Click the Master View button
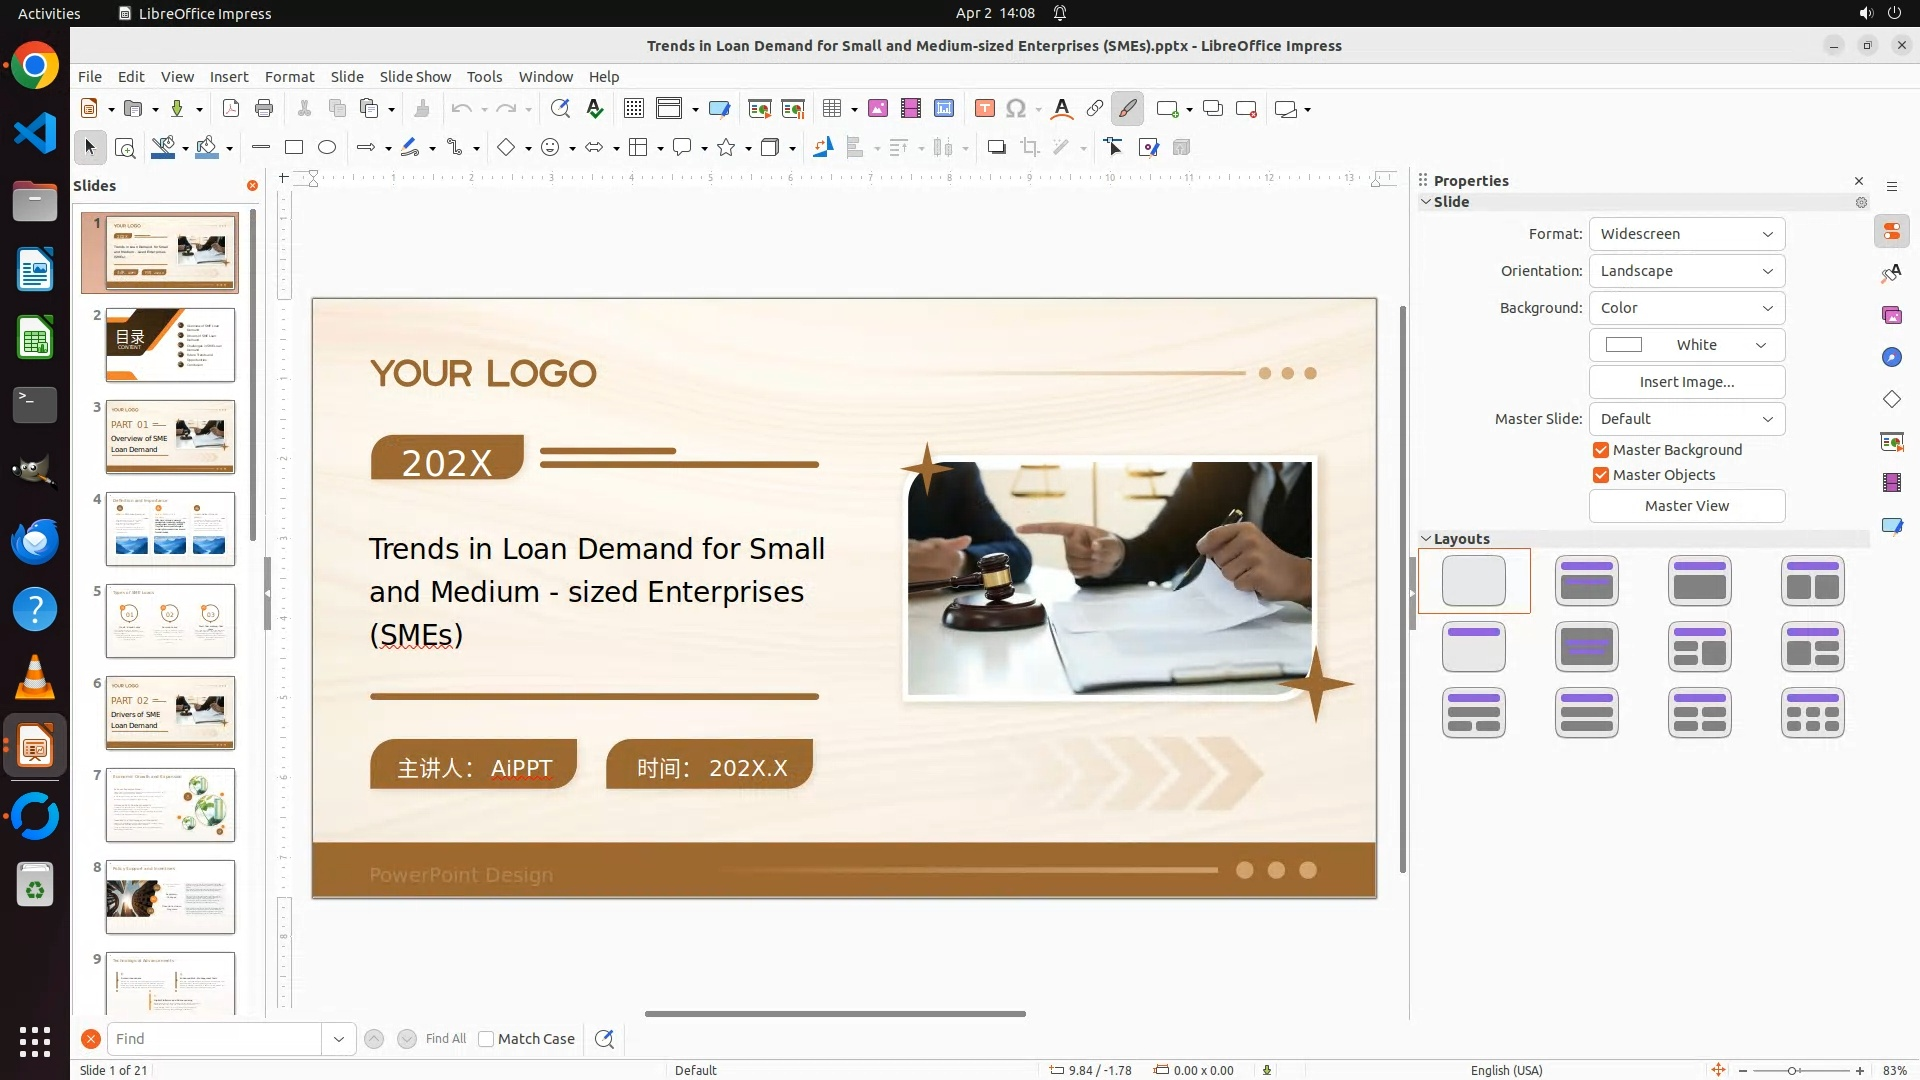Screen dimensions: 1920x1080 pos(1686,506)
